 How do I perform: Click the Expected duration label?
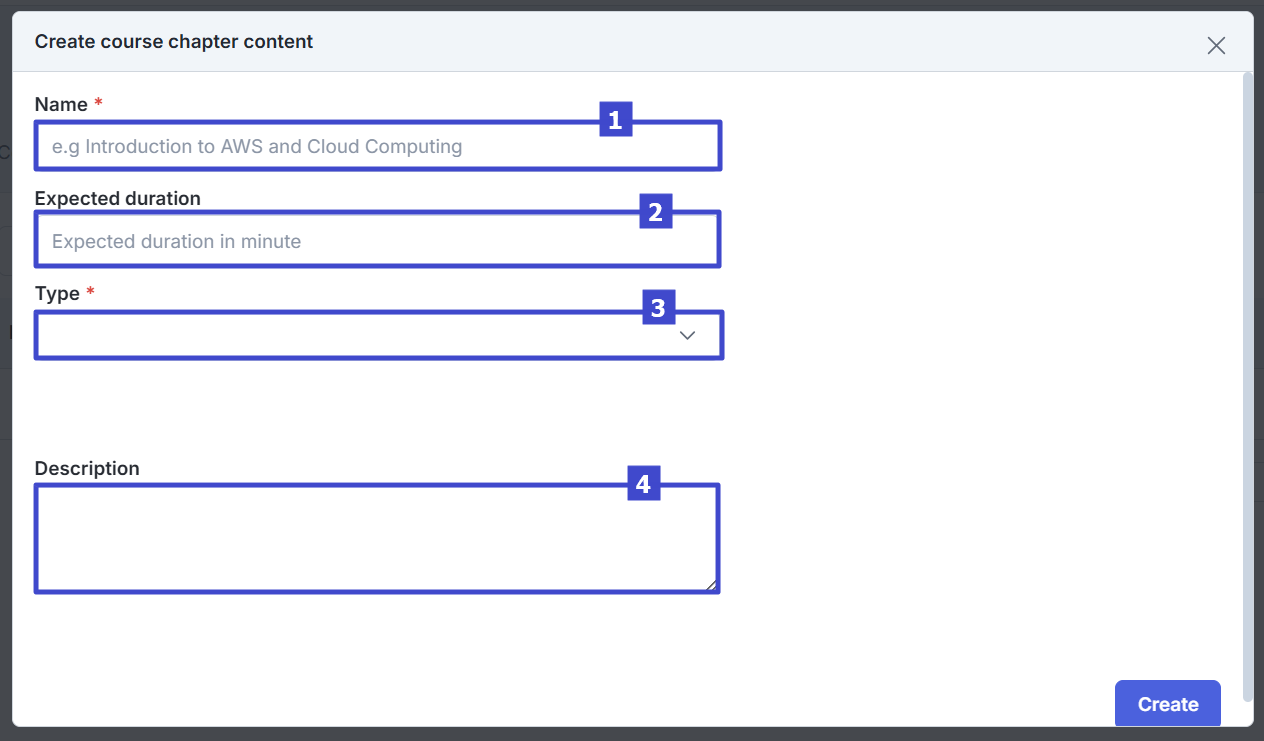(117, 198)
